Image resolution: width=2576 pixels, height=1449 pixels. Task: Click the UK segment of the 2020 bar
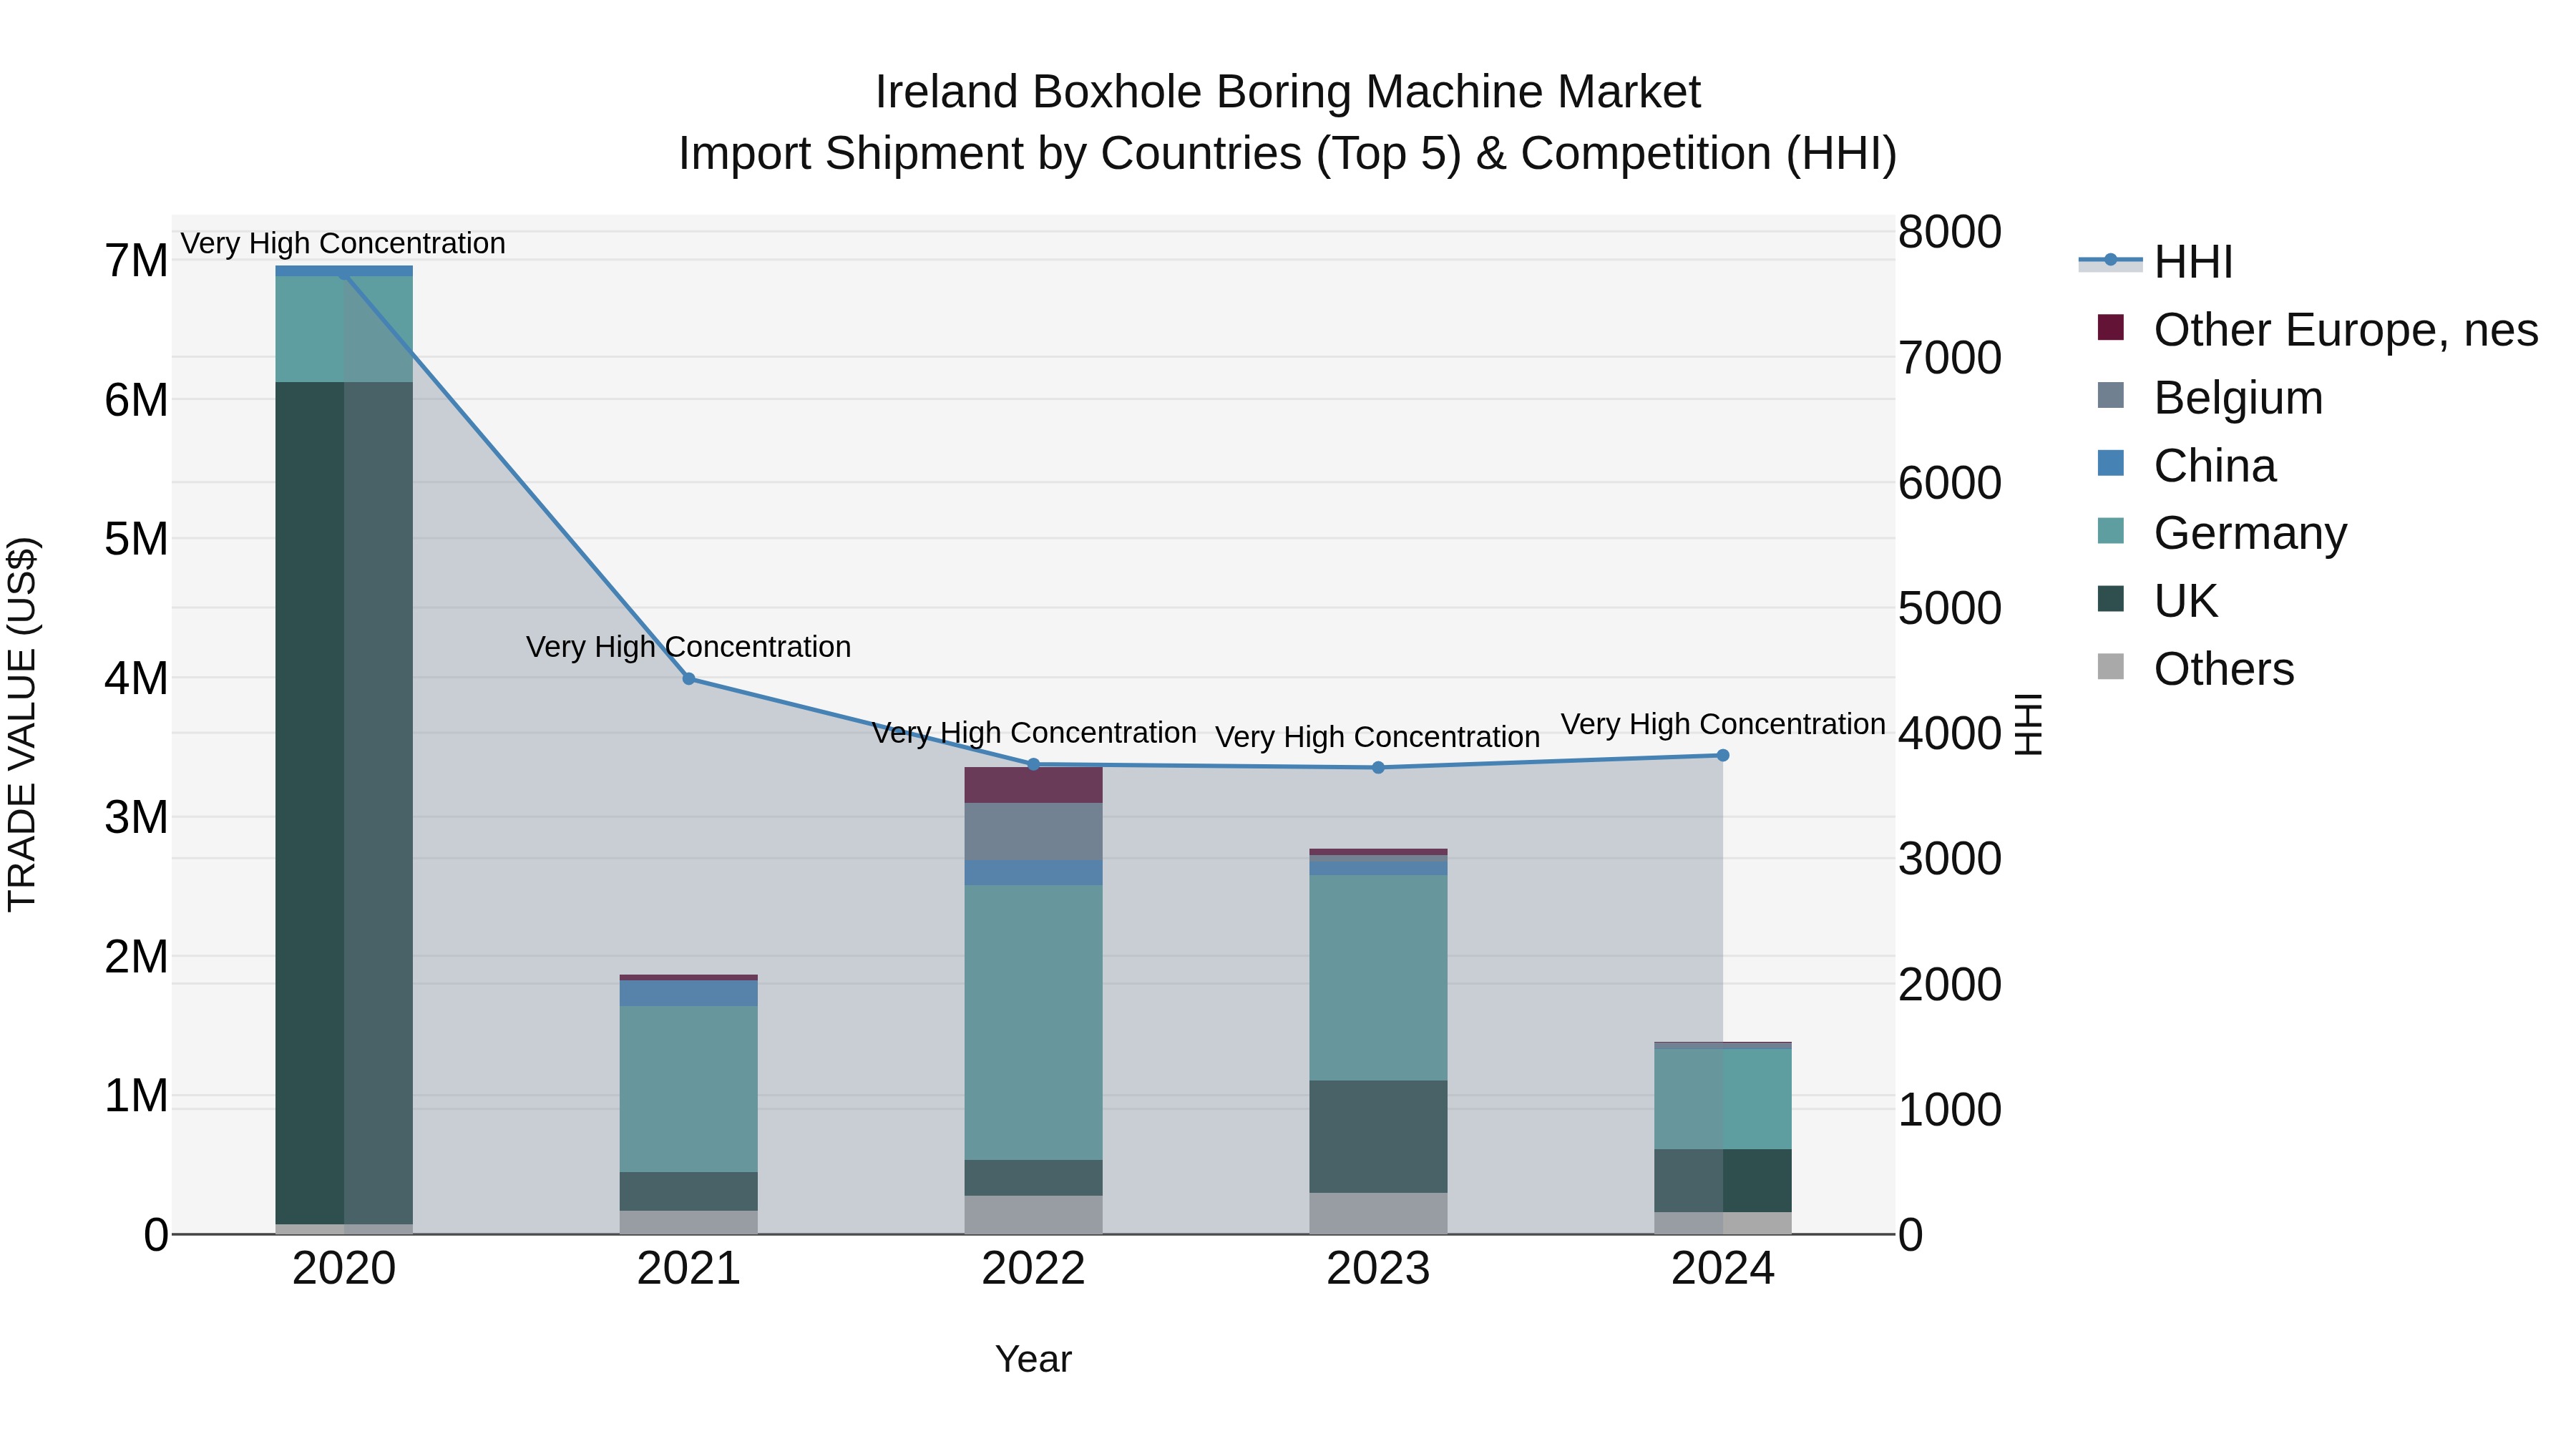pyautogui.click(x=344, y=803)
